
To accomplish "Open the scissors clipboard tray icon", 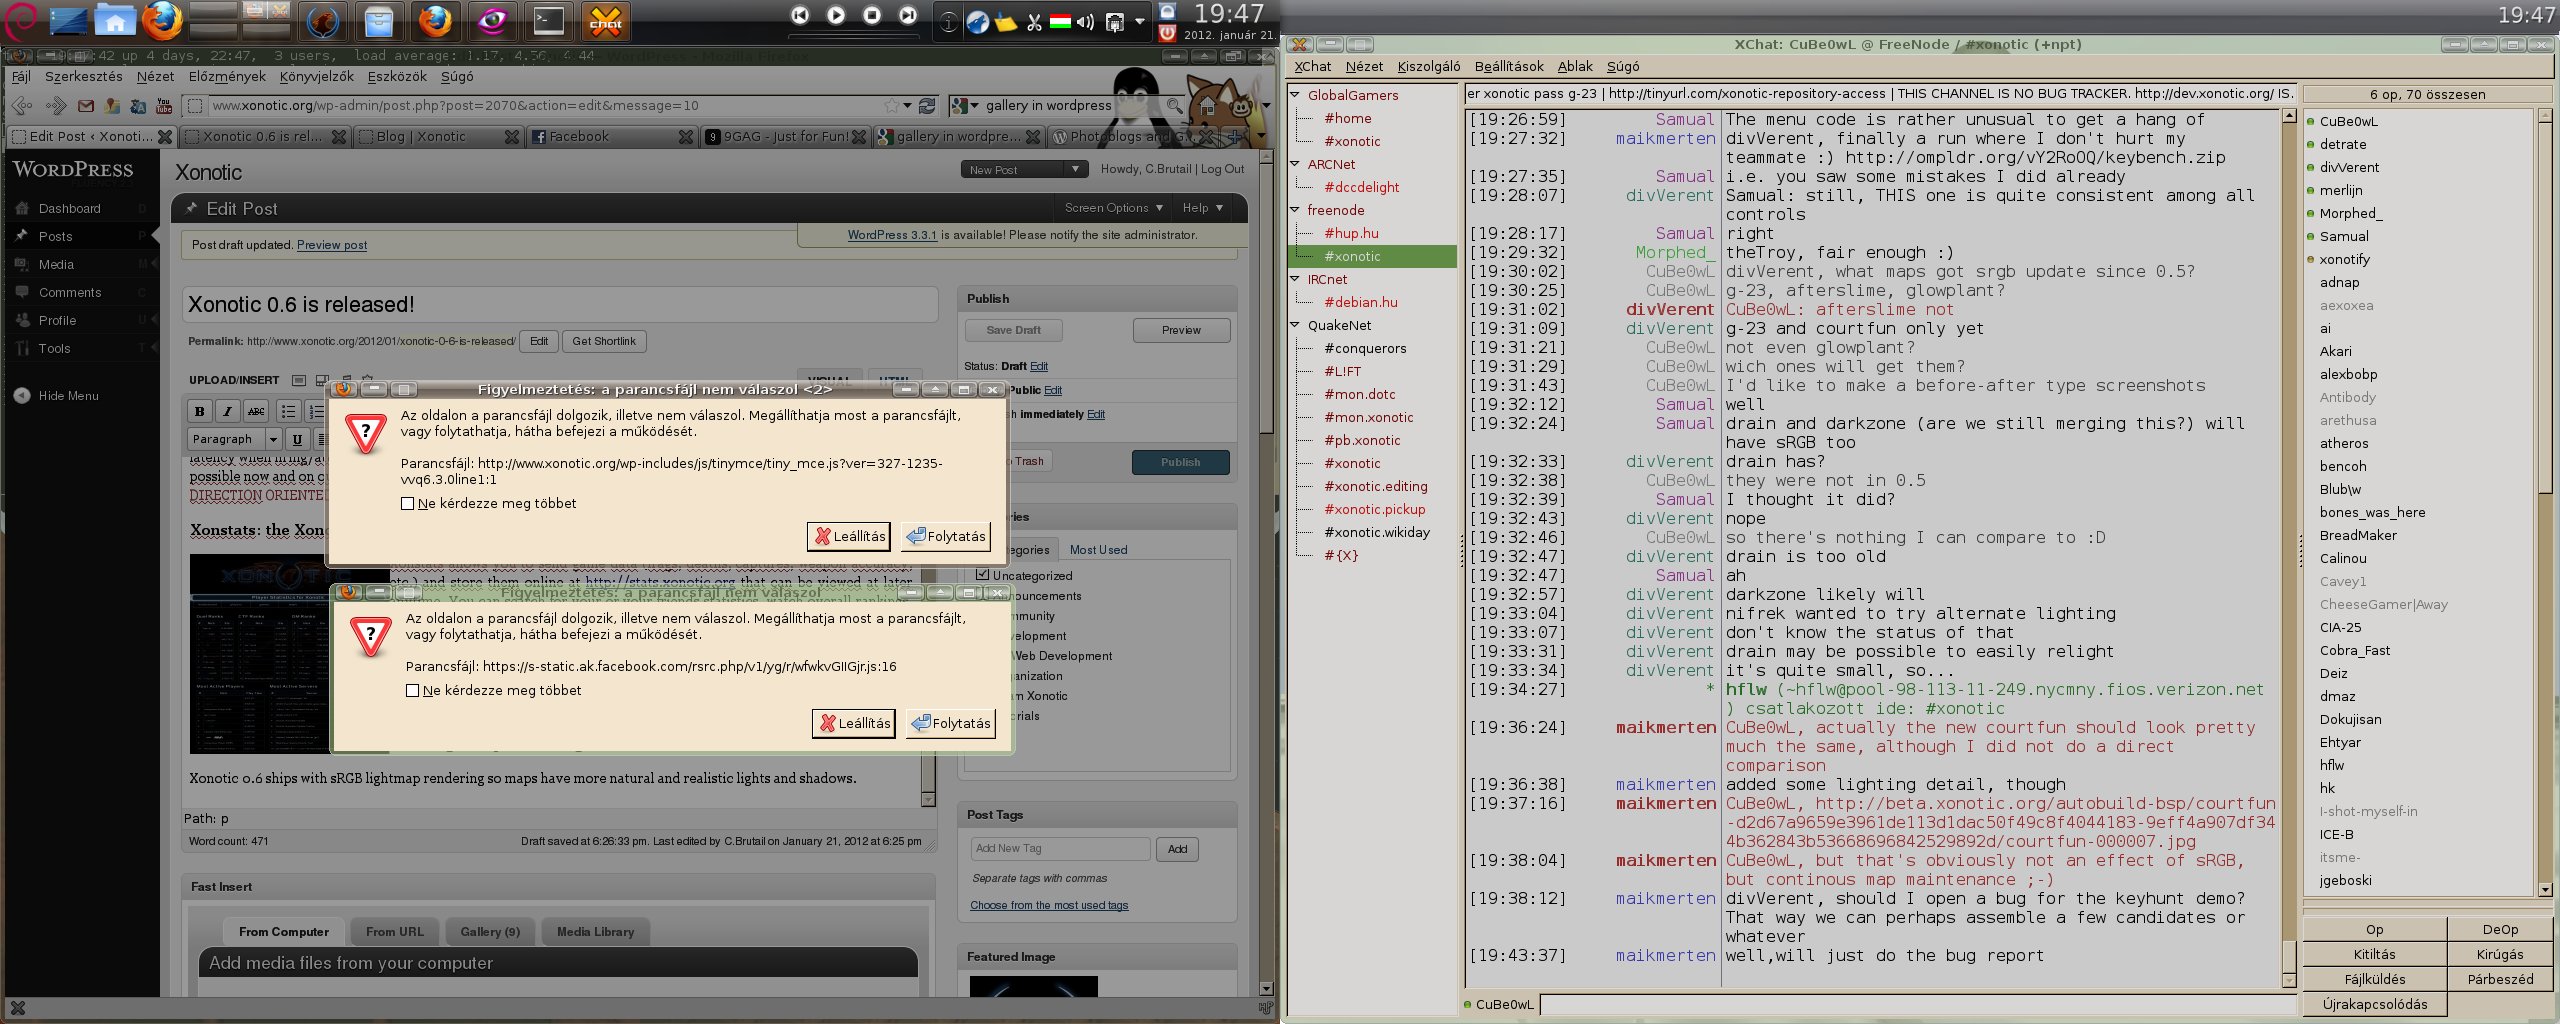I will click(1034, 21).
